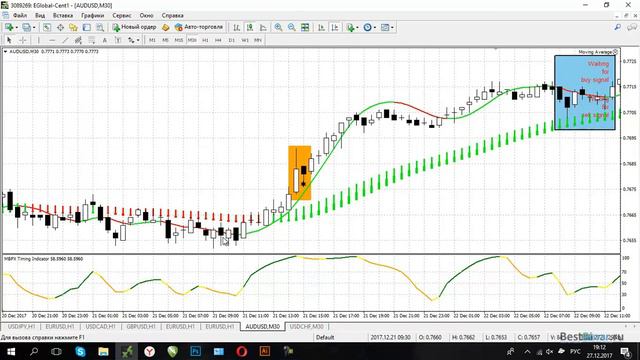Click the Default profile in status bar

[325, 338]
